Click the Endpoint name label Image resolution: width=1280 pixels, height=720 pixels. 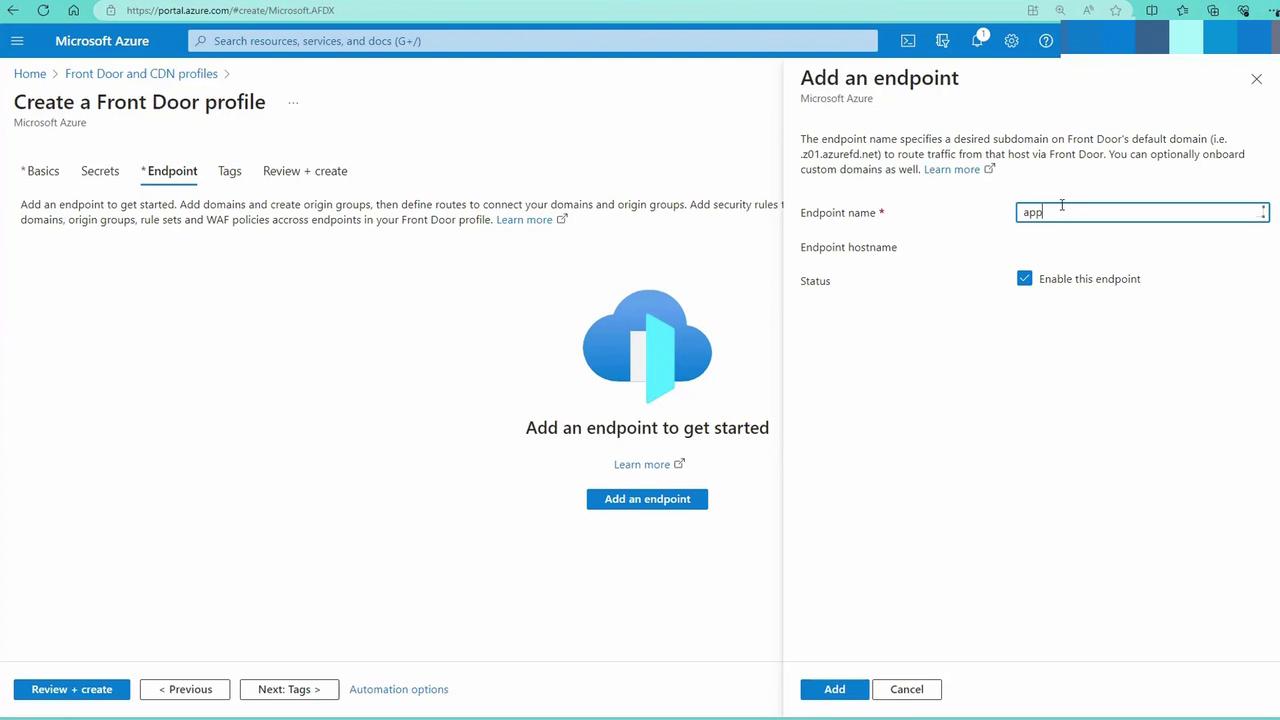pos(838,213)
